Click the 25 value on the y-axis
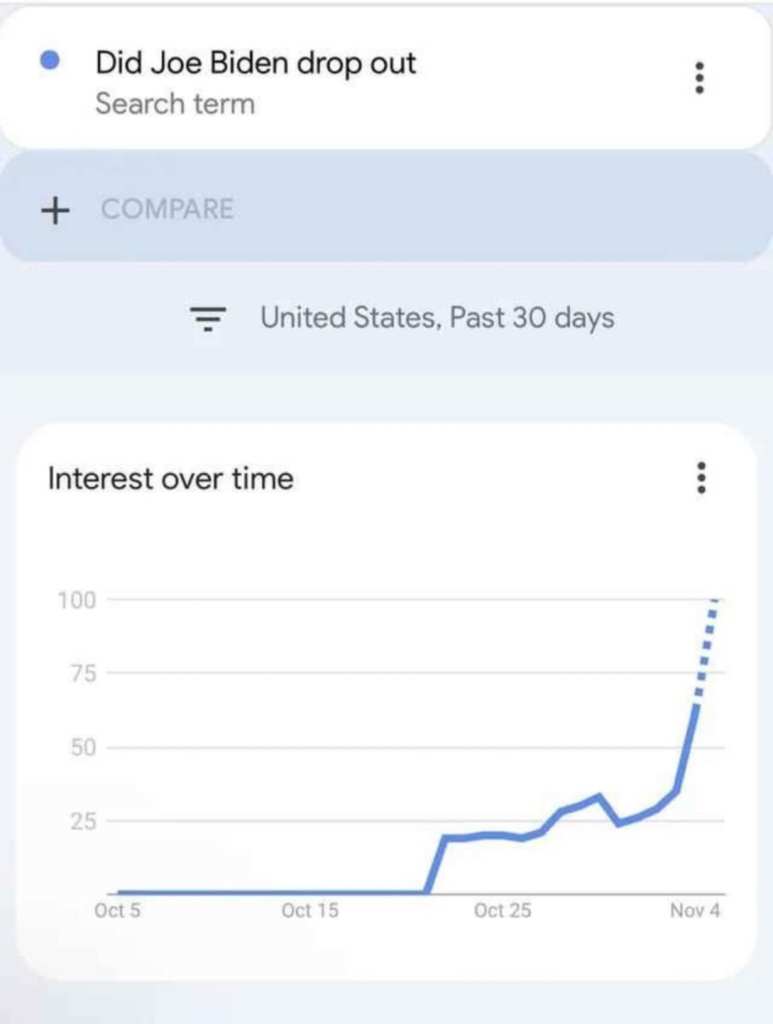 pyautogui.click(x=82, y=821)
